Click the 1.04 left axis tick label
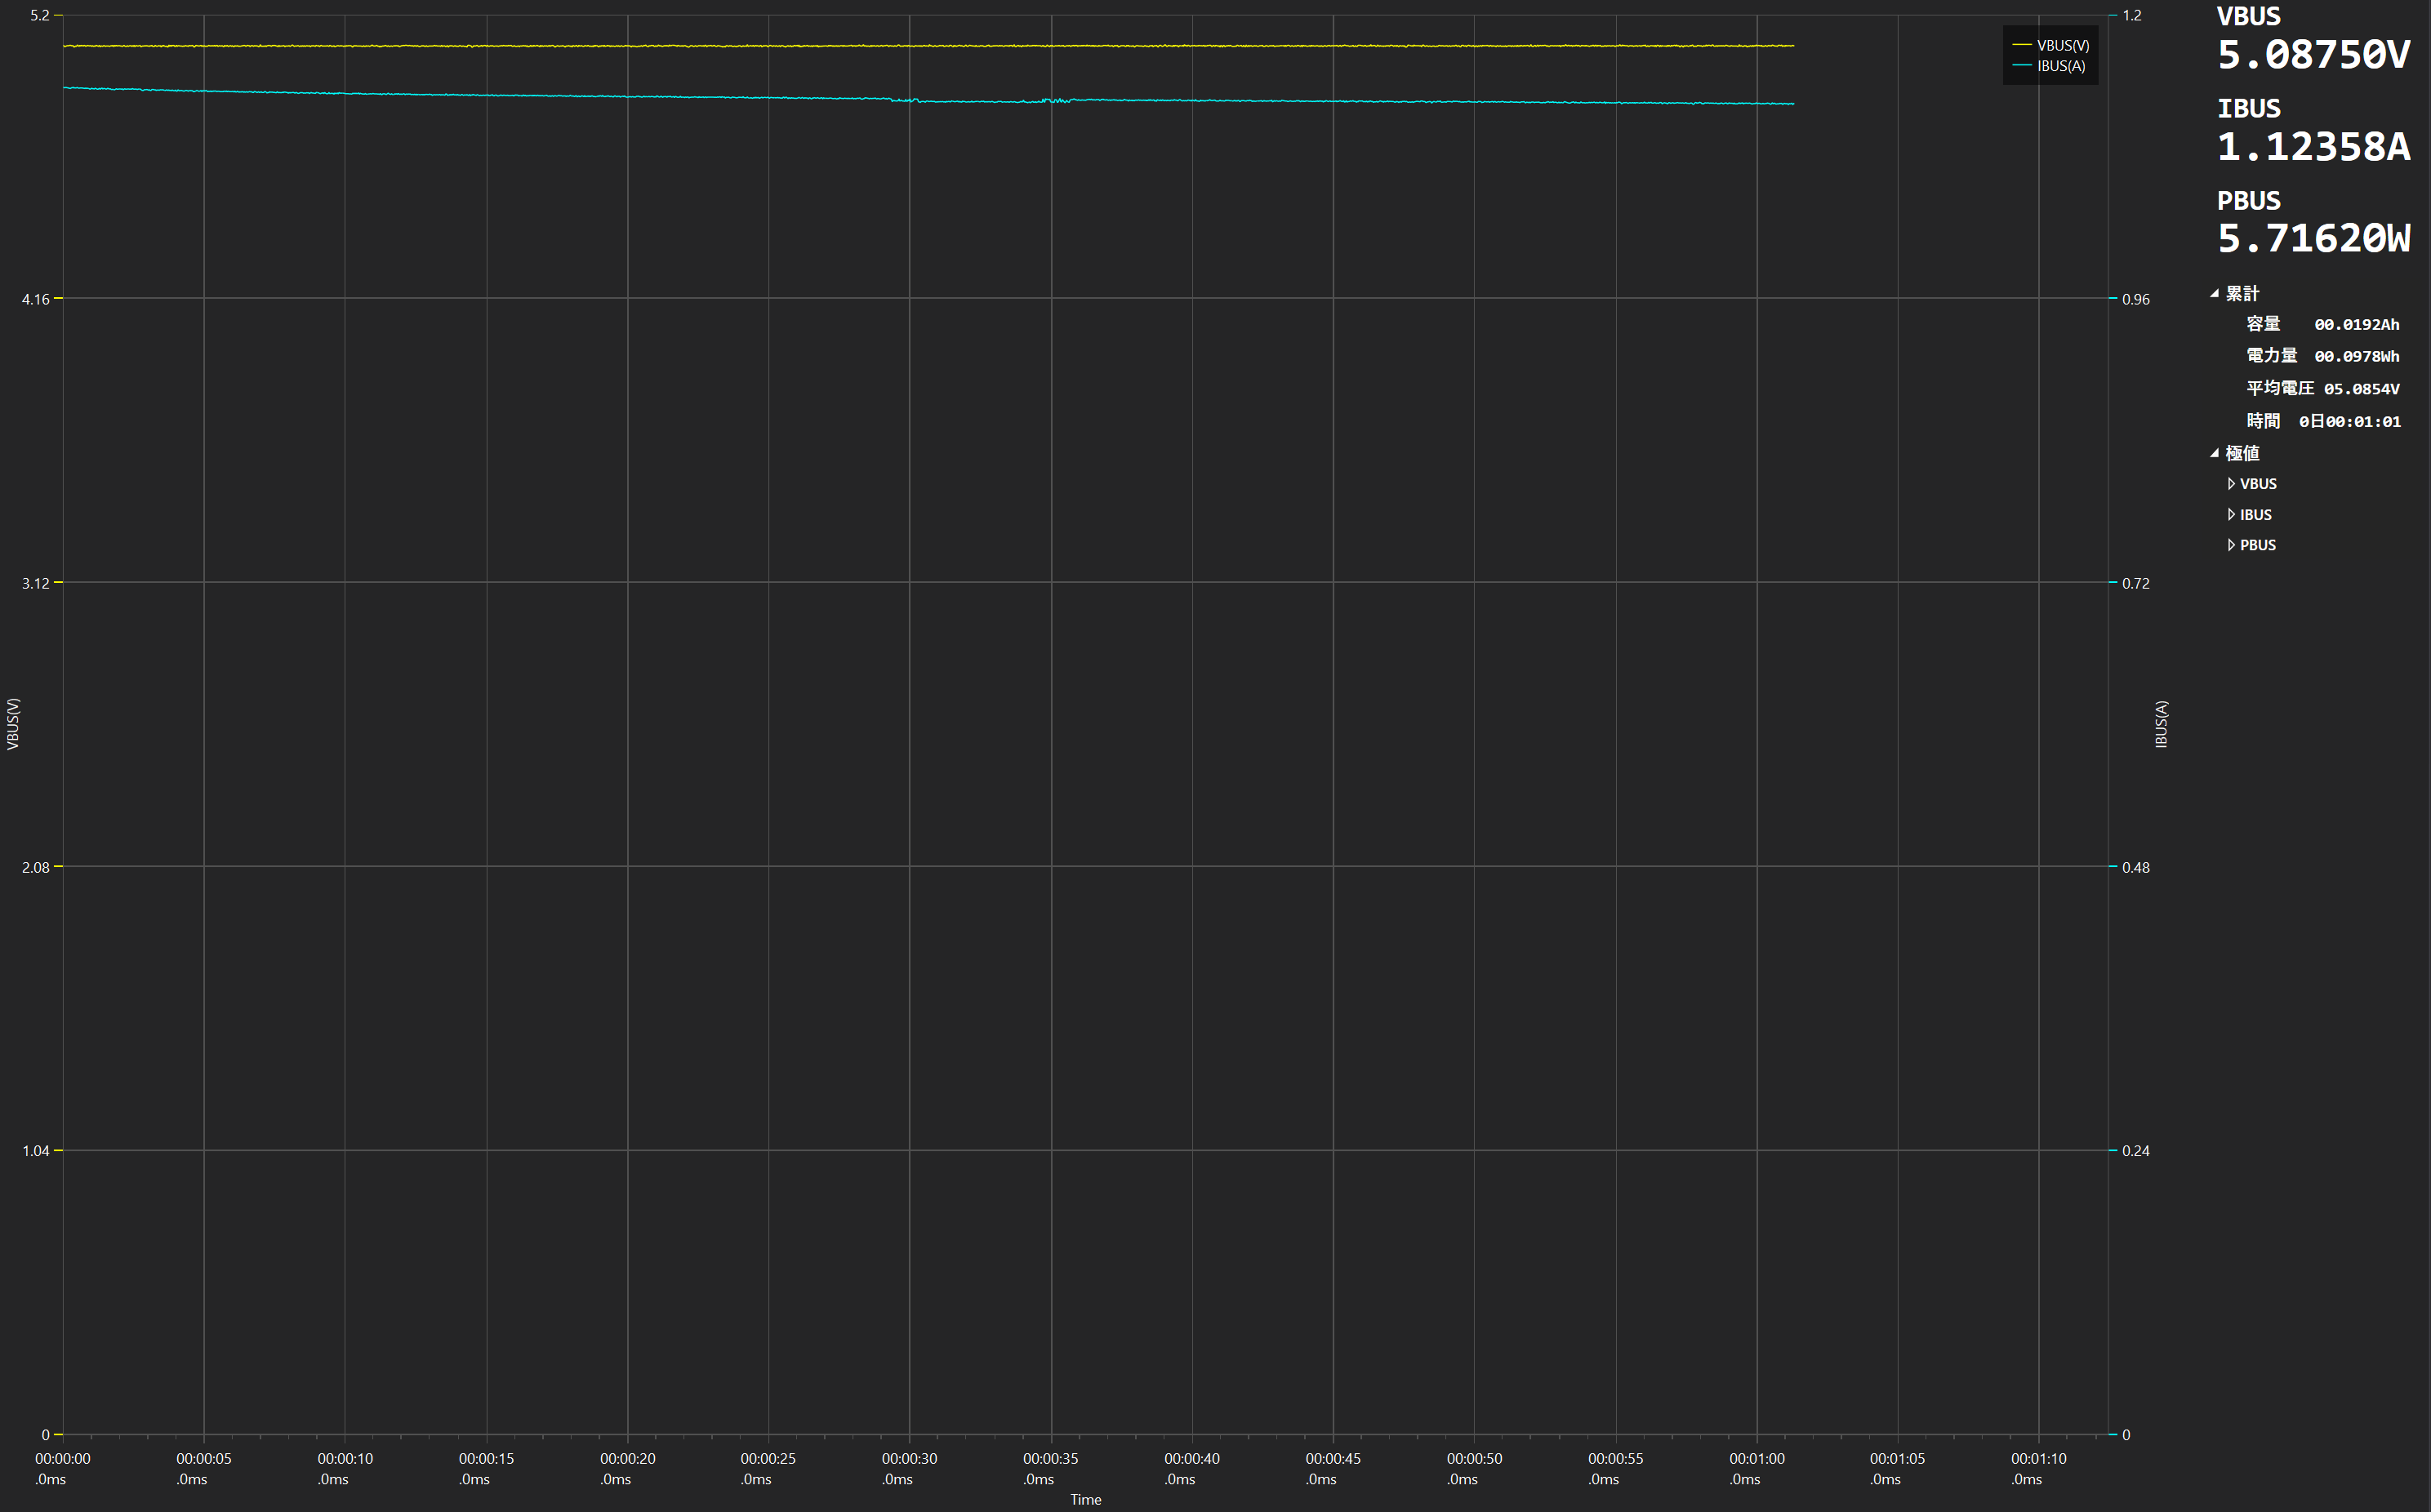 (x=36, y=1151)
